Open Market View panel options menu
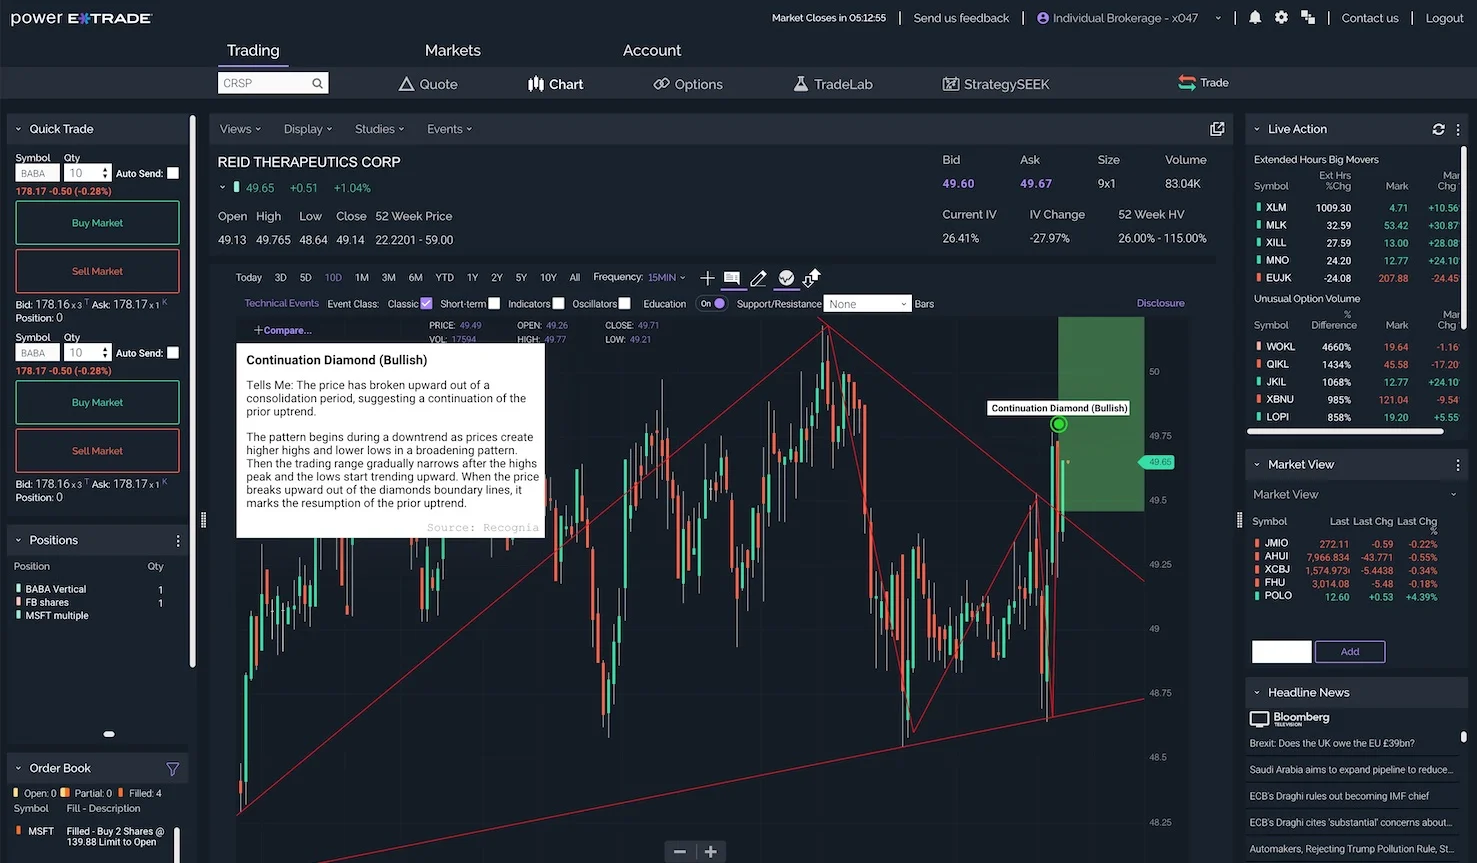The height and width of the screenshot is (863, 1477). tap(1458, 465)
